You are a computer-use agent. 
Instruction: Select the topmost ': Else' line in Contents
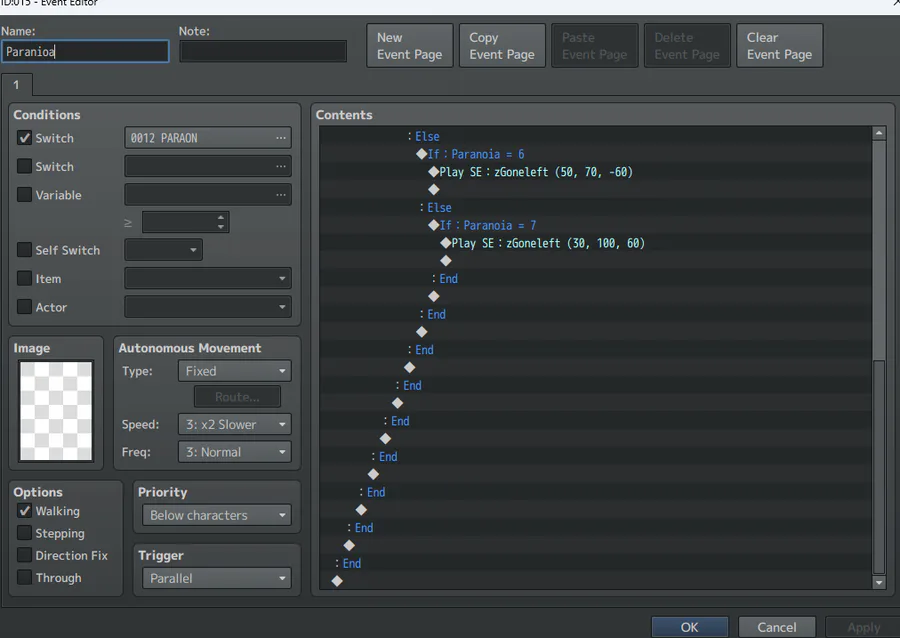[595, 136]
